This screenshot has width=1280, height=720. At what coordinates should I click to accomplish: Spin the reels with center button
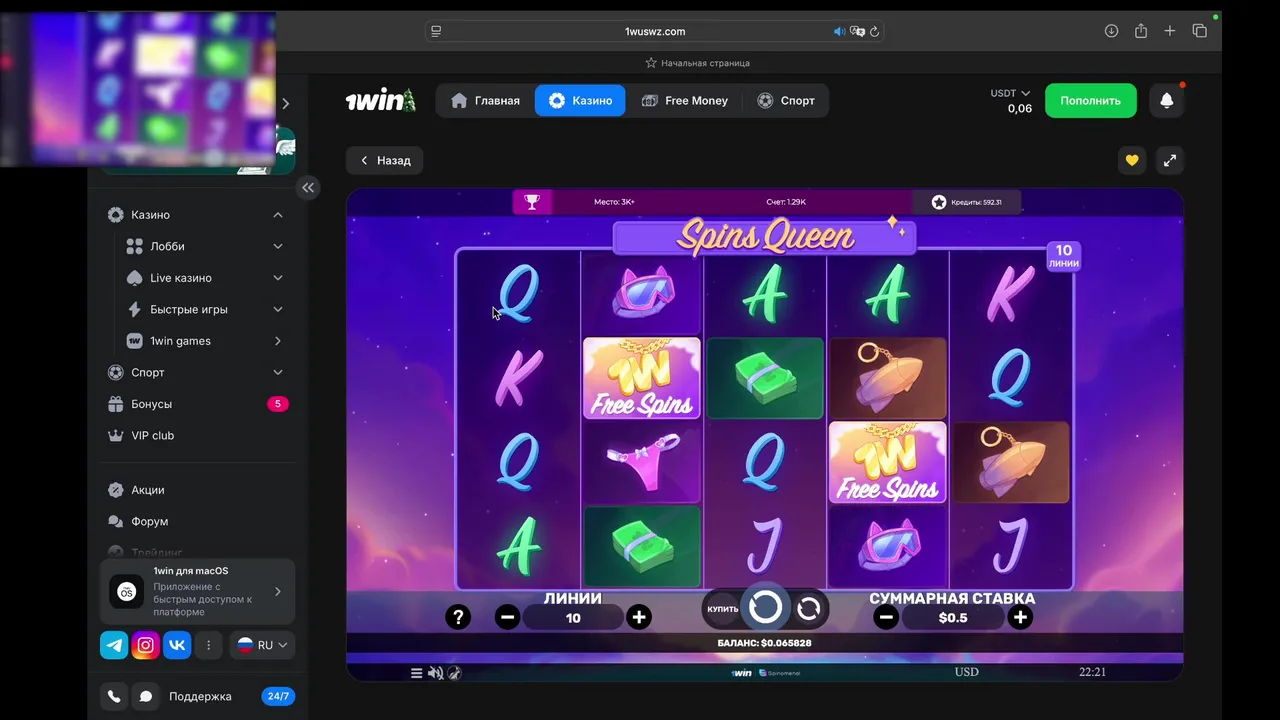pyautogui.click(x=765, y=607)
